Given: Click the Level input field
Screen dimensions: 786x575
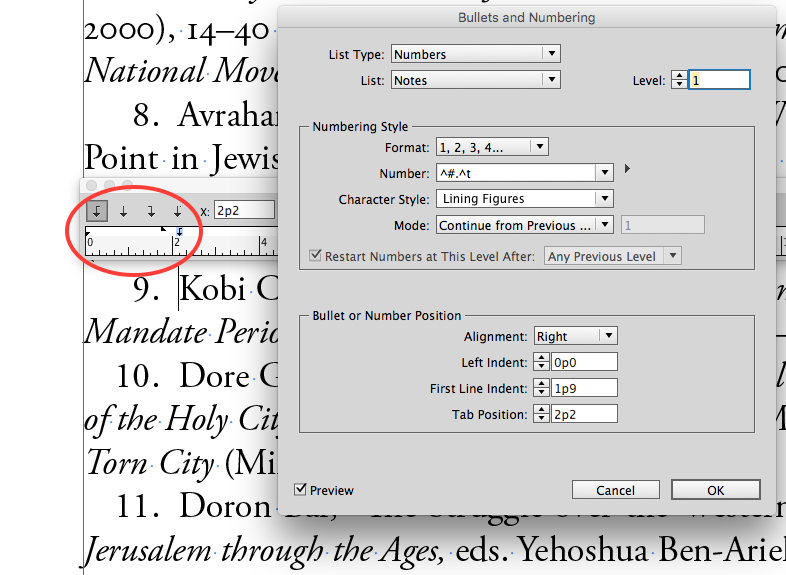Looking at the screenshot, I should tap(719, 80).
